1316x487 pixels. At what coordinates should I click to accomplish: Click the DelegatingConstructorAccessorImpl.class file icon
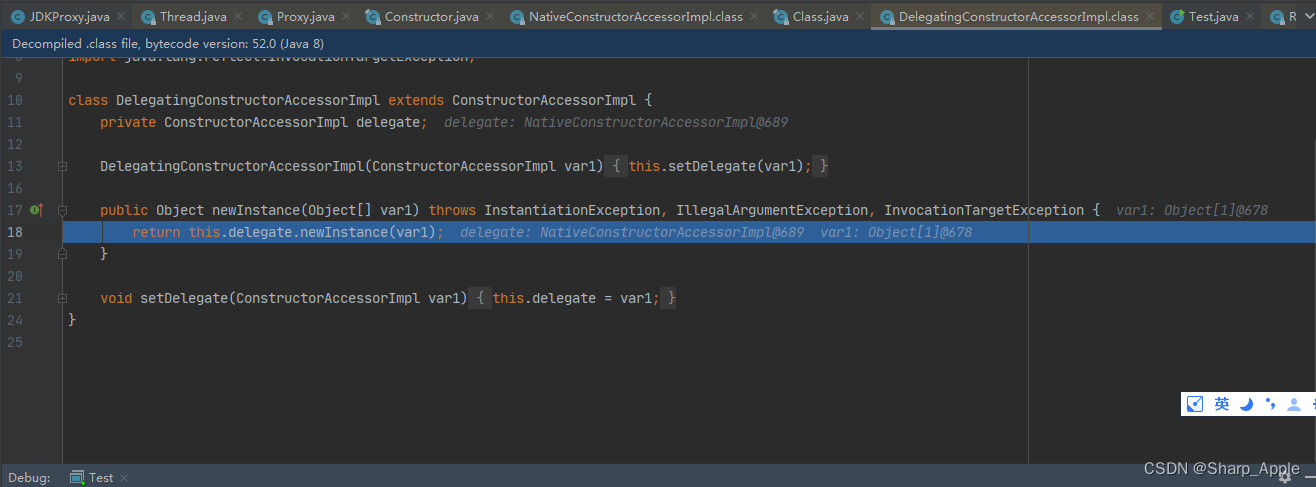pos(886,17)
